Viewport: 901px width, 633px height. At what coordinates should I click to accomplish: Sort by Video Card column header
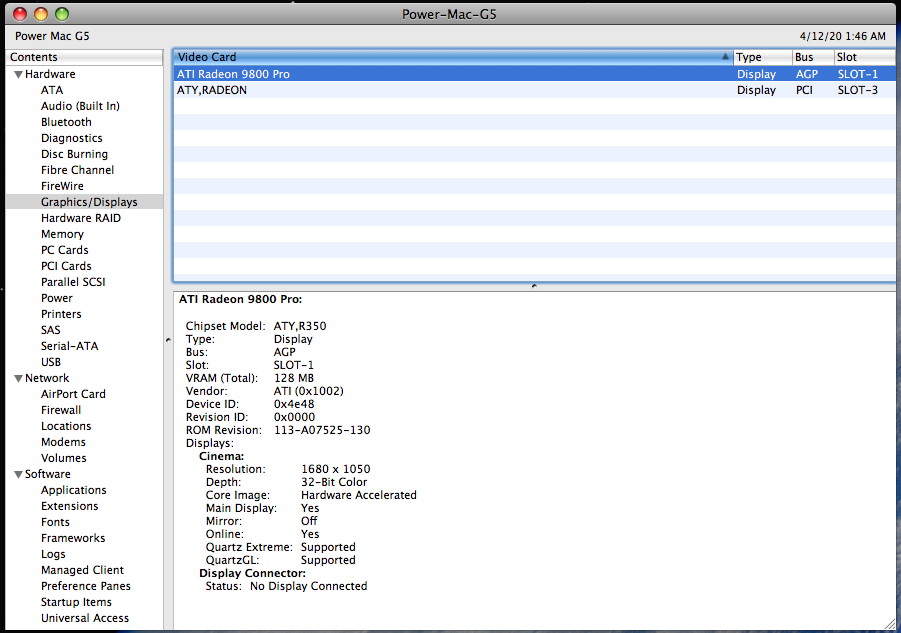(x=453, y=57)
